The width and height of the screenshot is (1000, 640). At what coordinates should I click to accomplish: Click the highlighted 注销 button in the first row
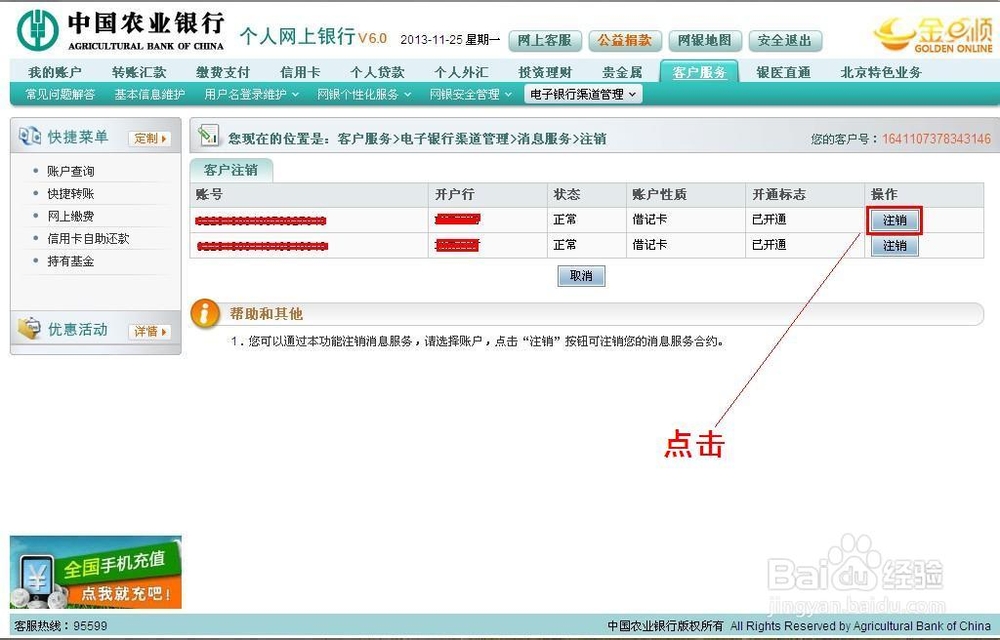893,219
